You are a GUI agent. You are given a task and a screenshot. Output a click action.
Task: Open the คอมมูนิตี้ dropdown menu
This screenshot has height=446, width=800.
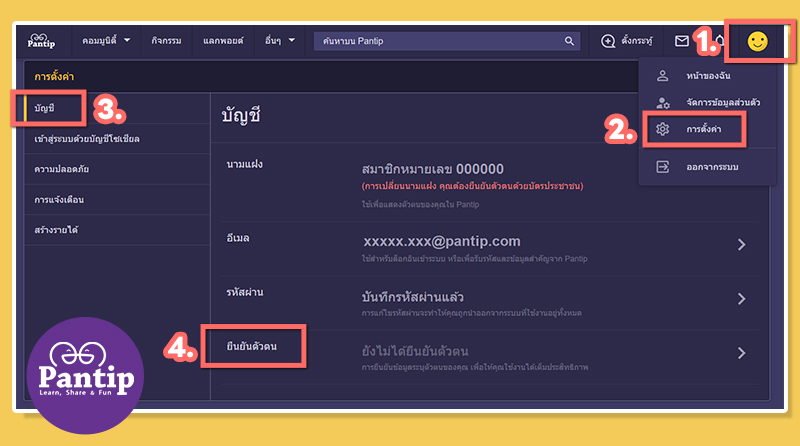point(106,40)
